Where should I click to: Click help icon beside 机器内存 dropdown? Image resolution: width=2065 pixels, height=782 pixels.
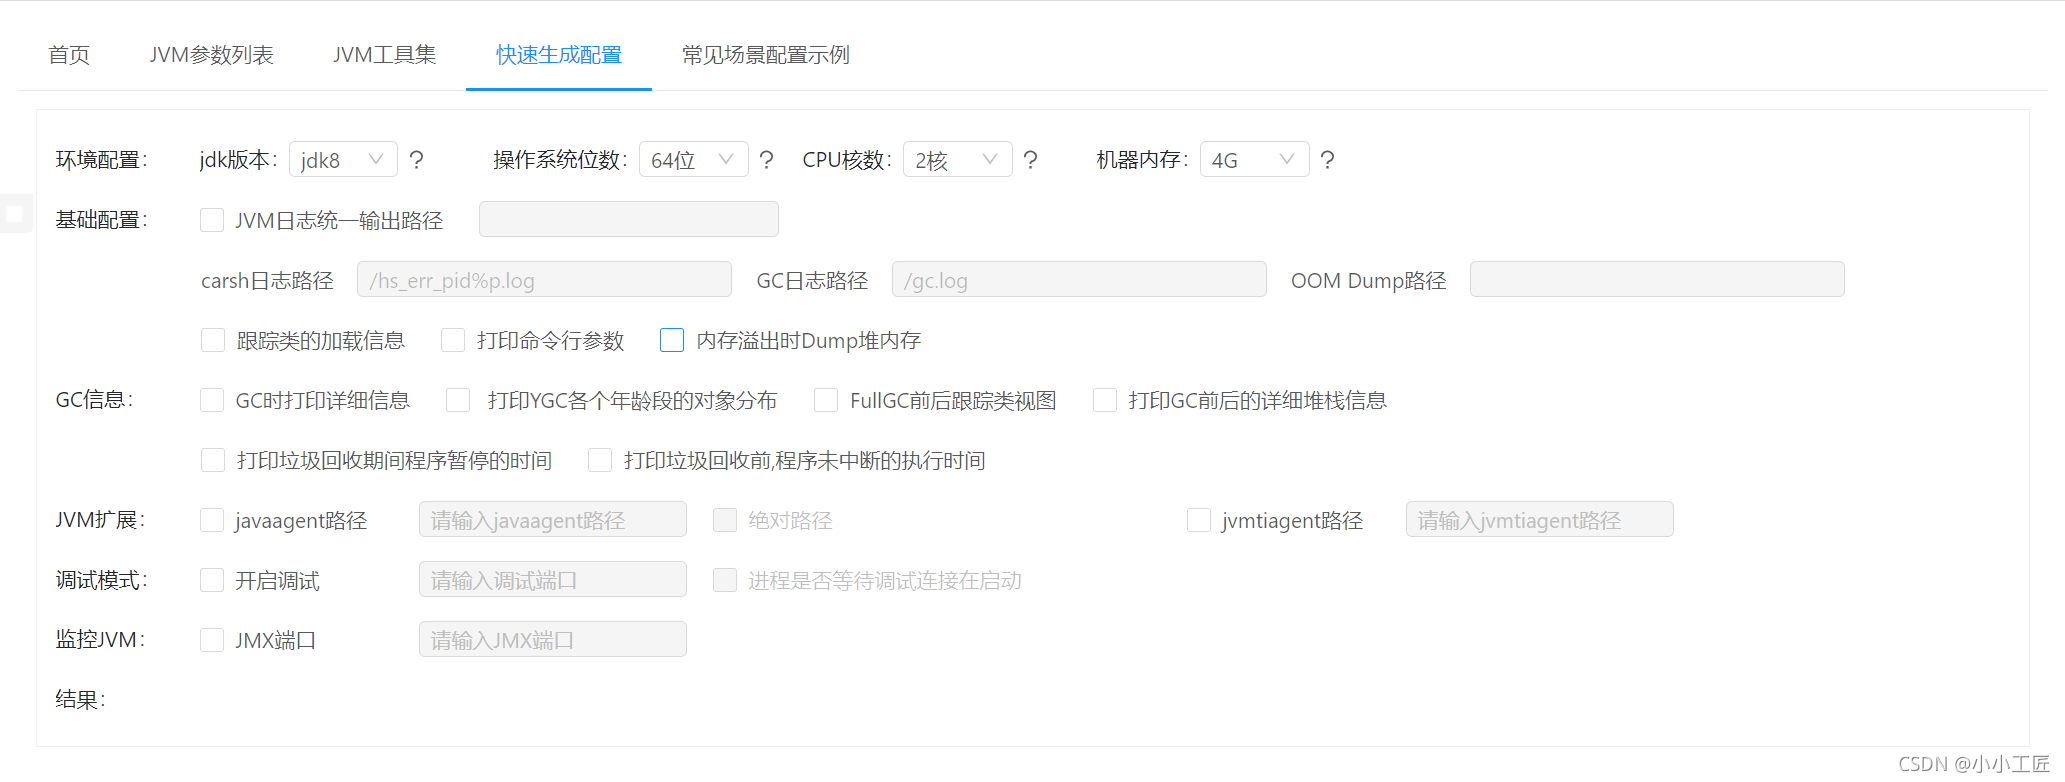tap(1327, 160)
